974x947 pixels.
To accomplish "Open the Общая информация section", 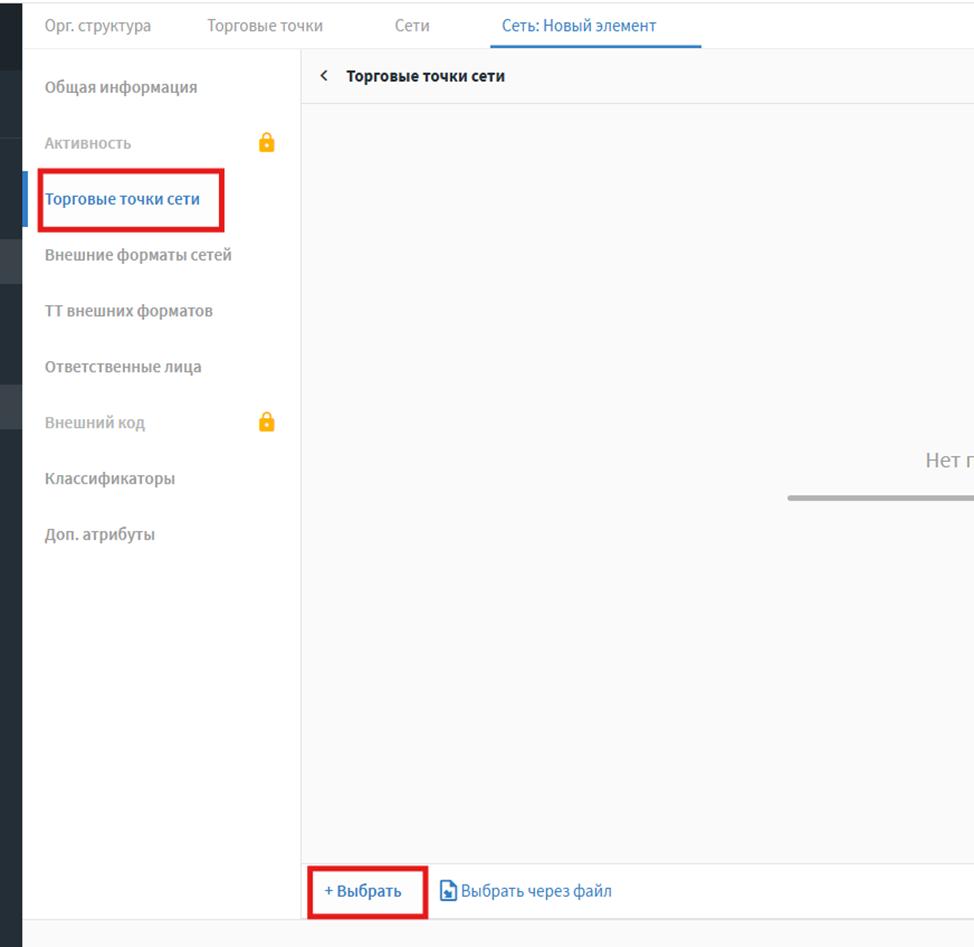I will (x=121, y=87).
